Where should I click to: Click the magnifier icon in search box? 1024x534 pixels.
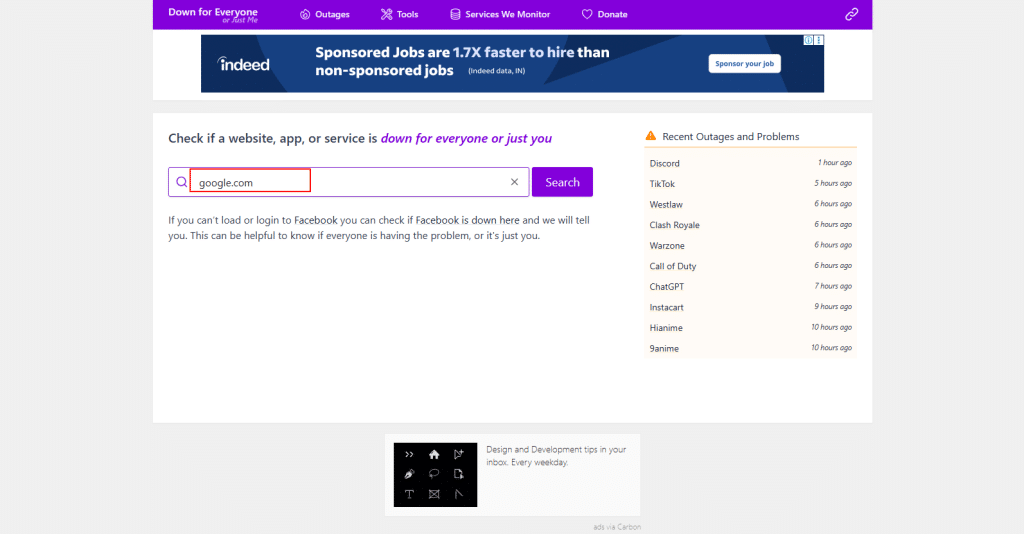click(182, 182)
